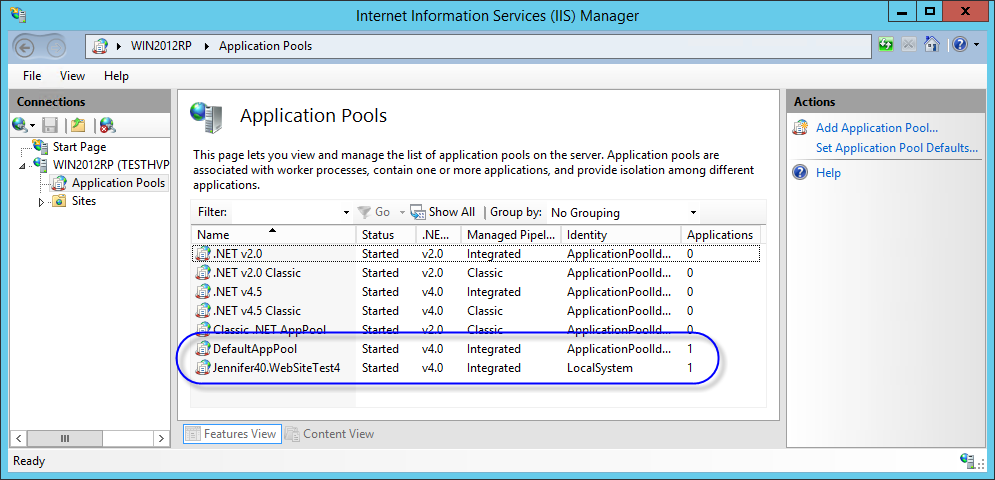Click Set Application Pool Defaults... link
Viewport: 995px width, 480px height.
click(897, 148)
